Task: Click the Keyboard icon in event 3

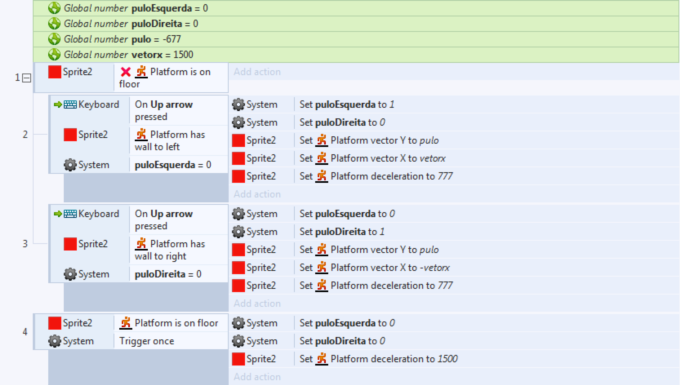Action: [70, 214]
